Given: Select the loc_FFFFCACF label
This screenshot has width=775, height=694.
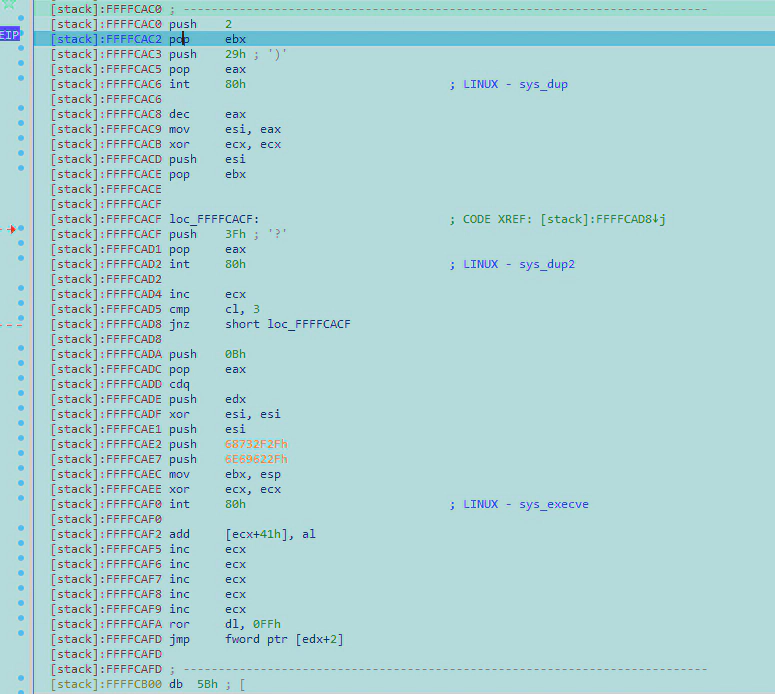Looking at the screenshot, I should click(214, 219).
